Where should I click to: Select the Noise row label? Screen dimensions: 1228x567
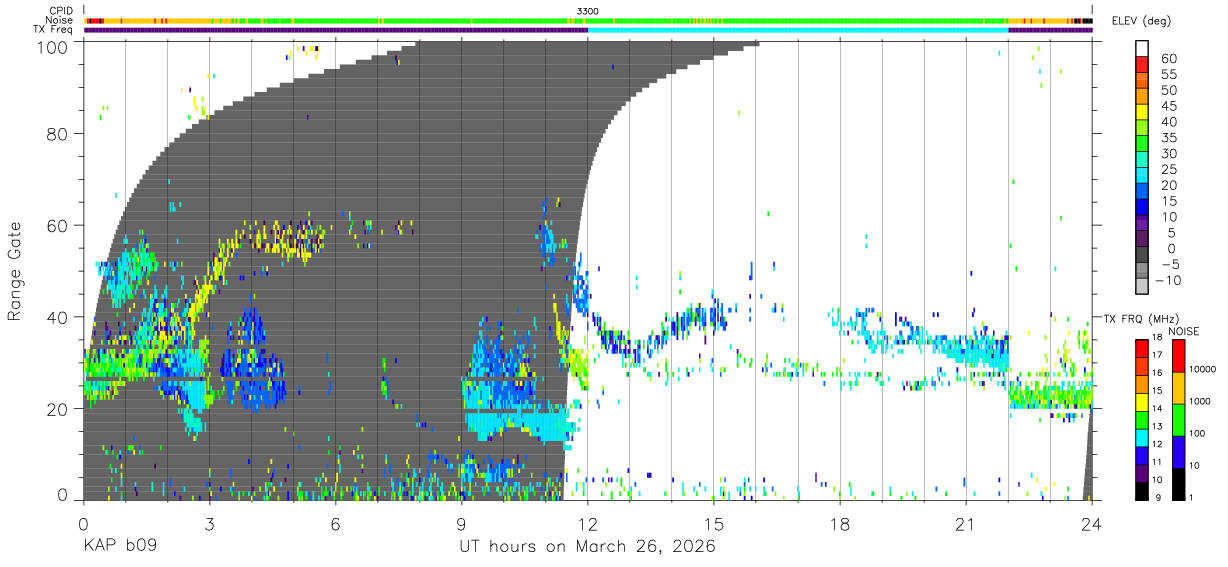pos(59,20)
